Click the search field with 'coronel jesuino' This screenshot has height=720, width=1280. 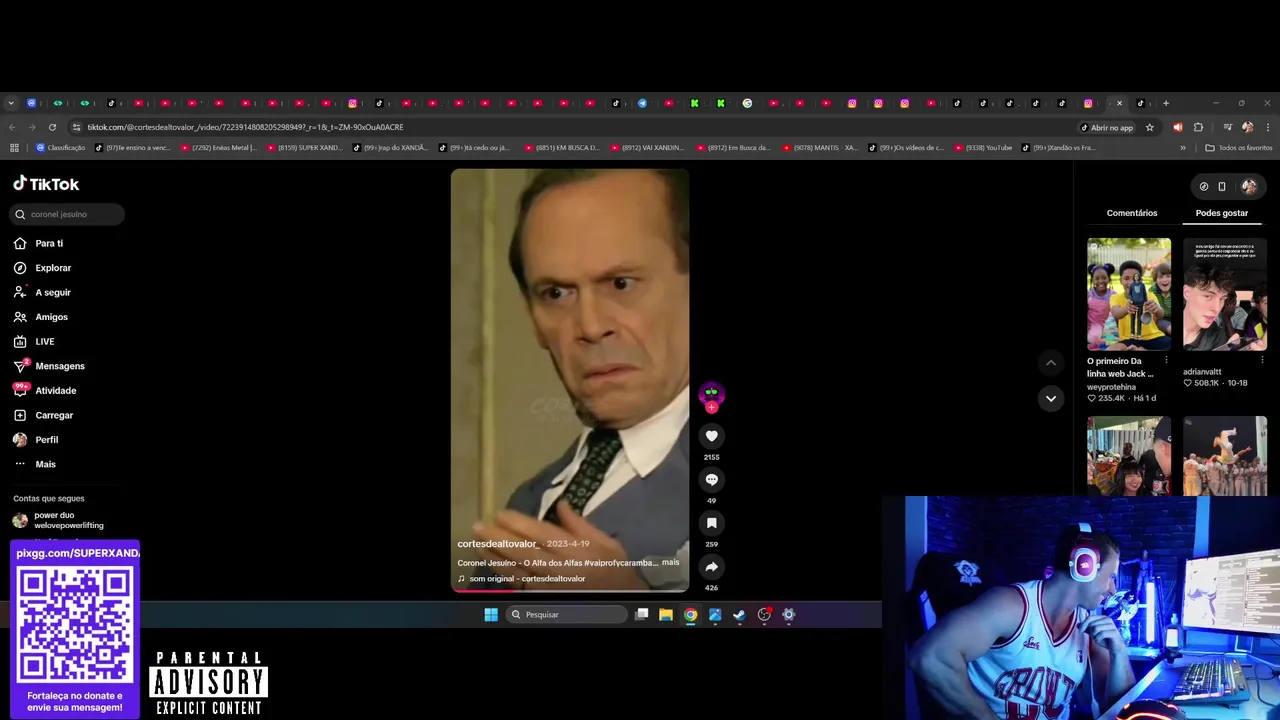(x=67, y=214)
